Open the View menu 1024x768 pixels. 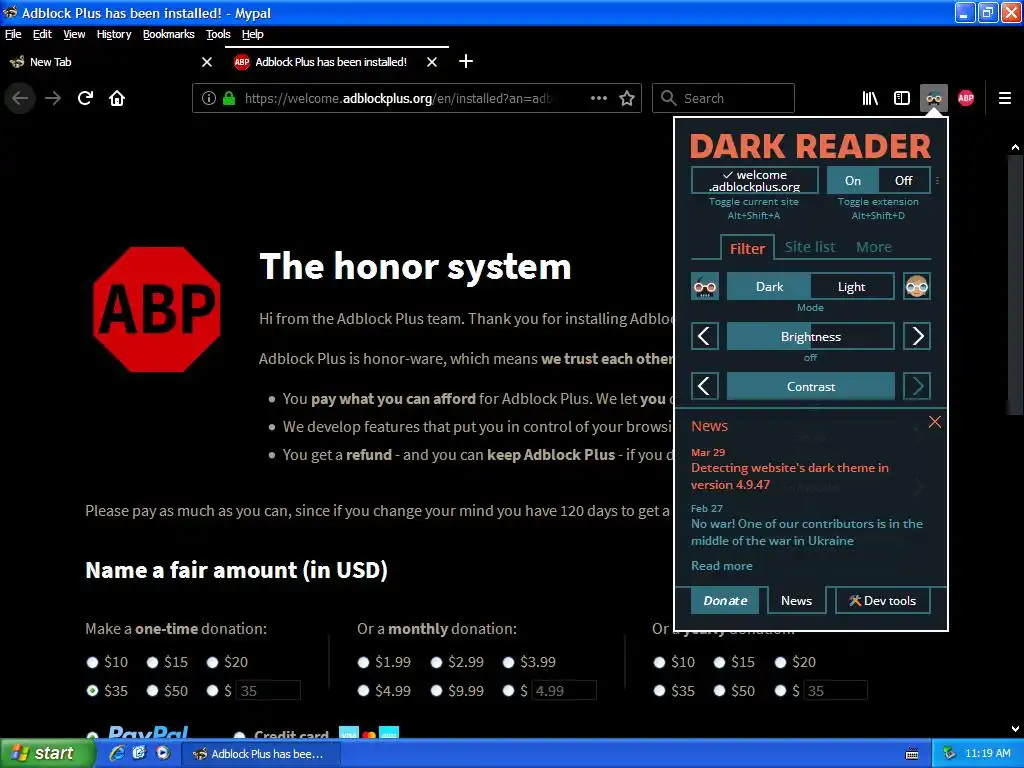pyautogui.click(x=74, y=34)
